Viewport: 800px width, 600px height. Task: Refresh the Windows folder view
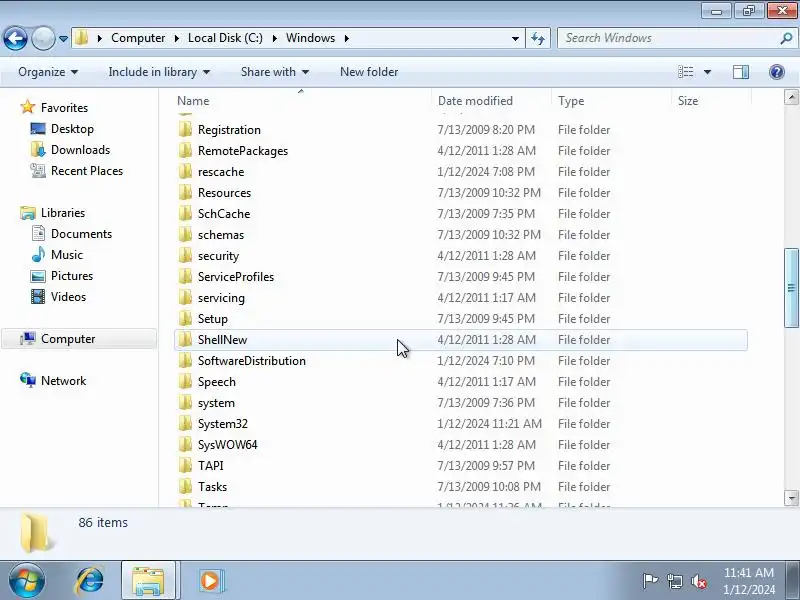click(x=538, y=38)
